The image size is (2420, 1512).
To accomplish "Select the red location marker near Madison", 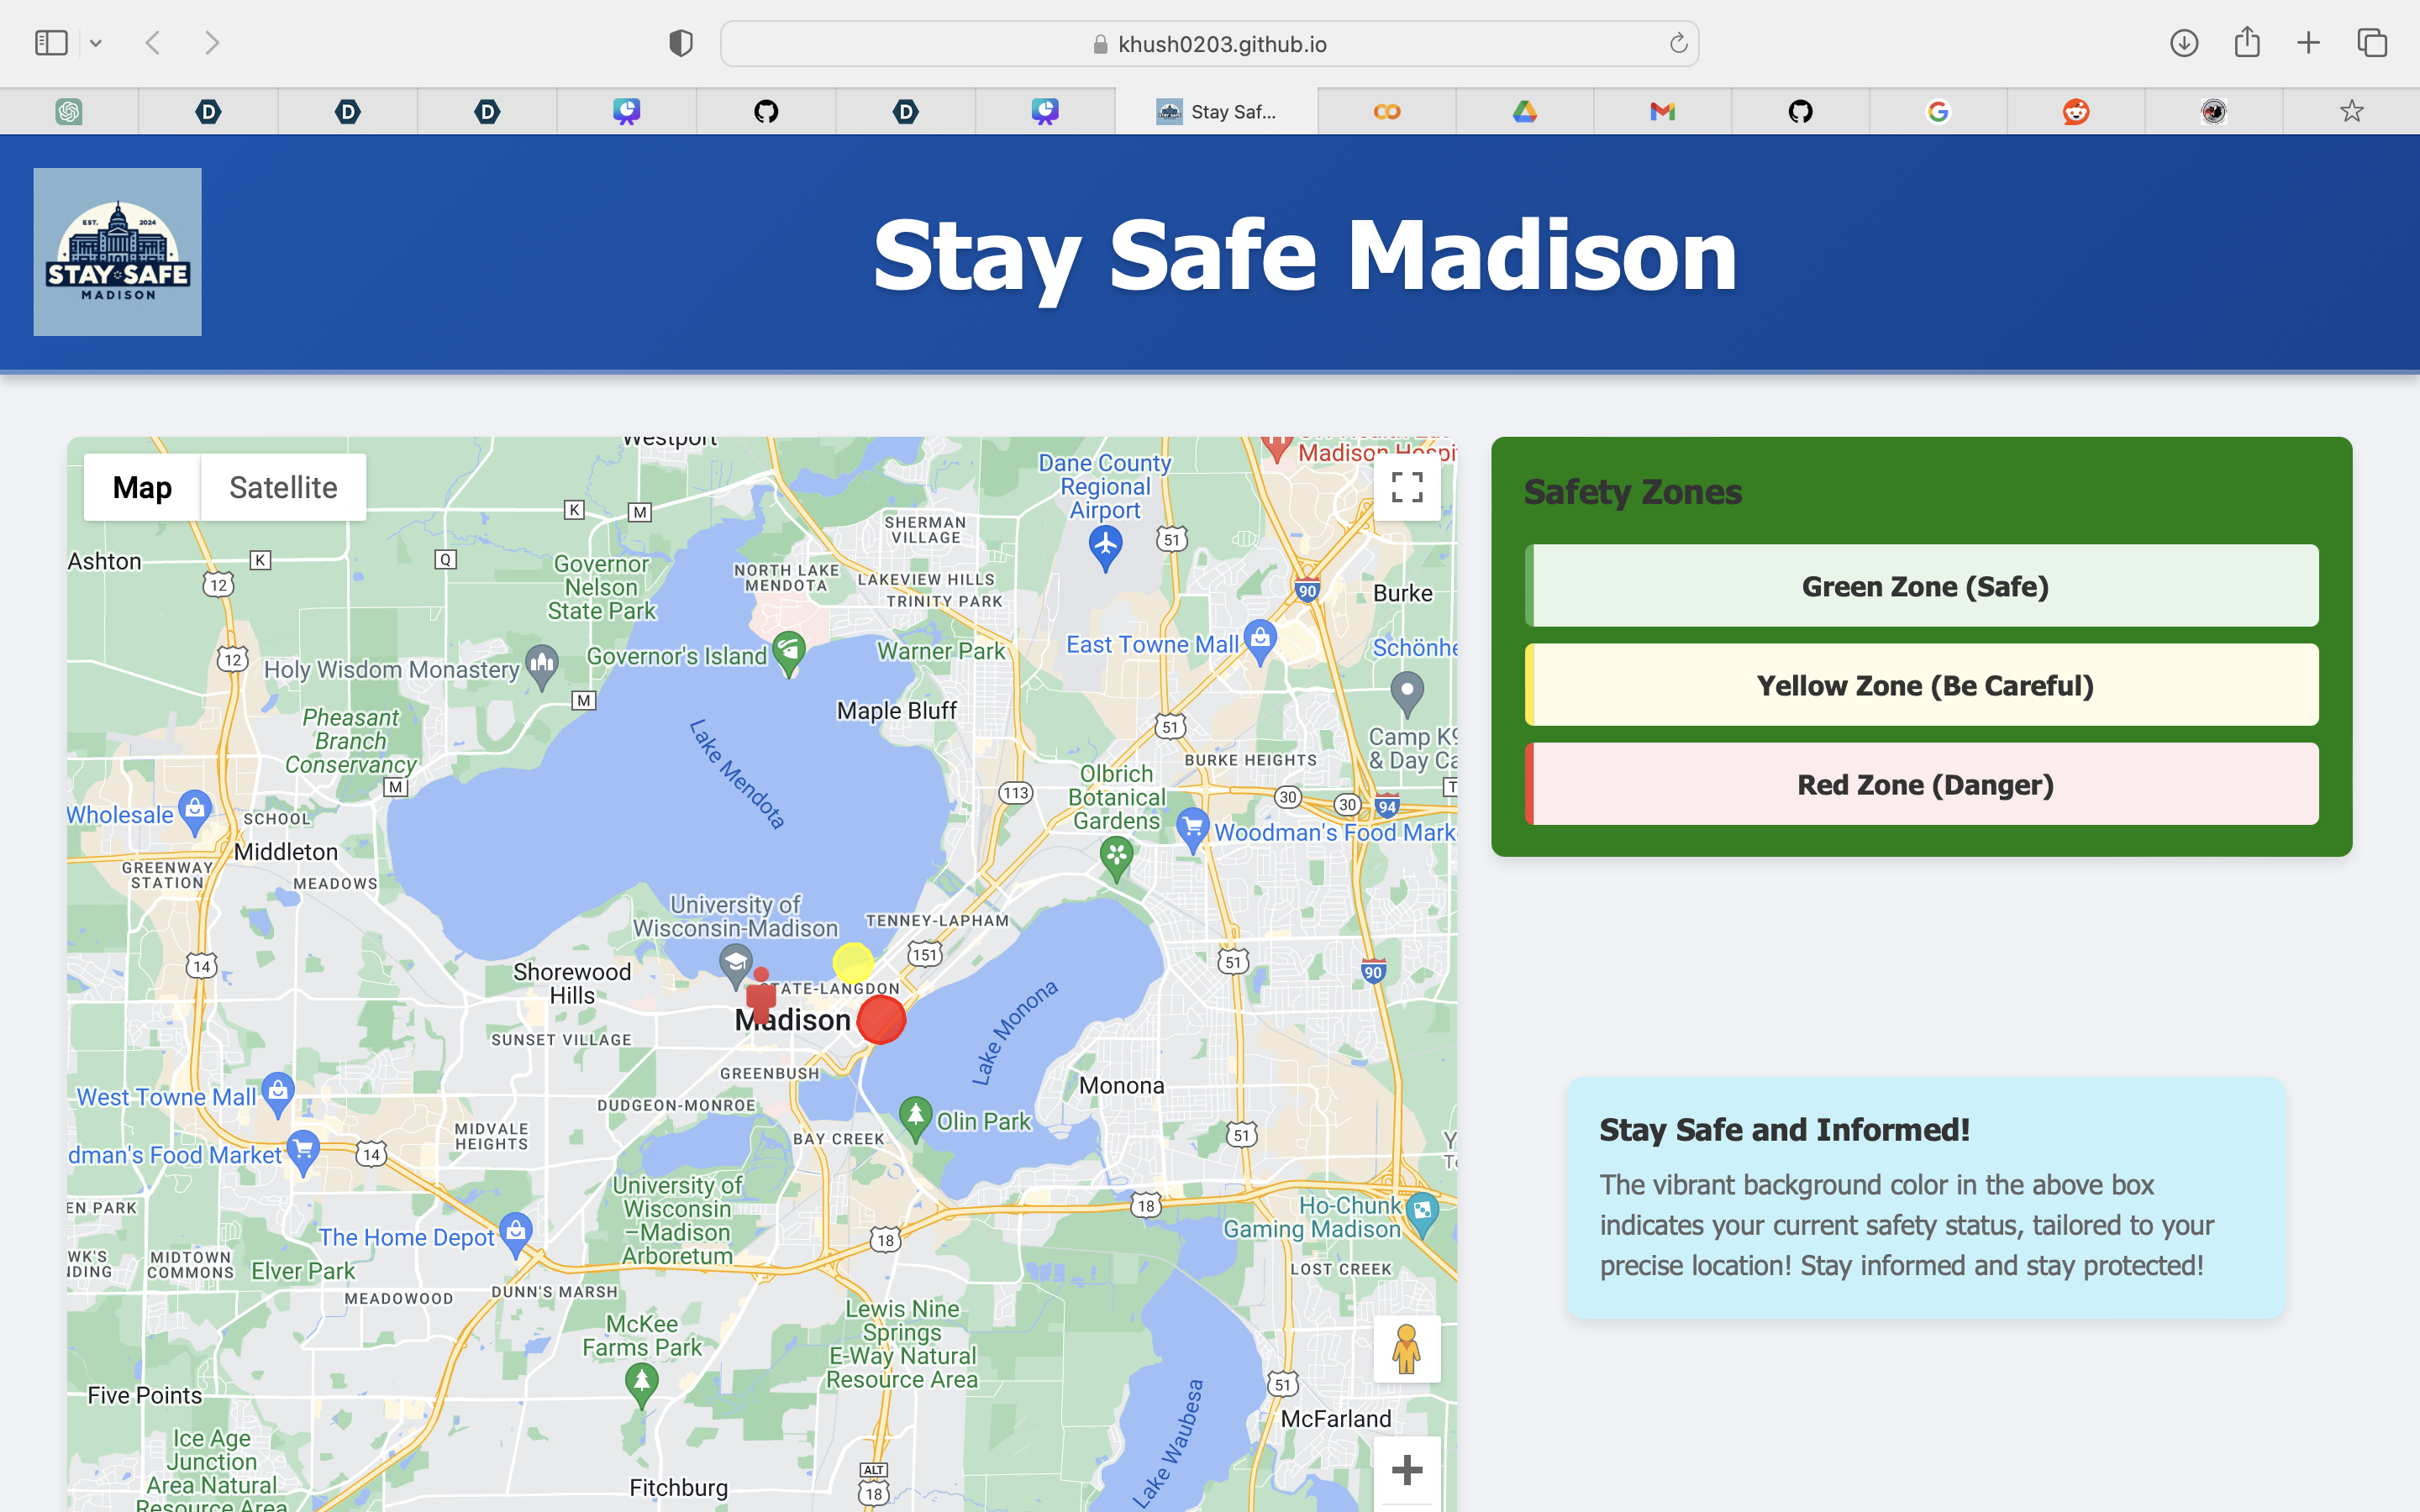I will pos(762,995).
